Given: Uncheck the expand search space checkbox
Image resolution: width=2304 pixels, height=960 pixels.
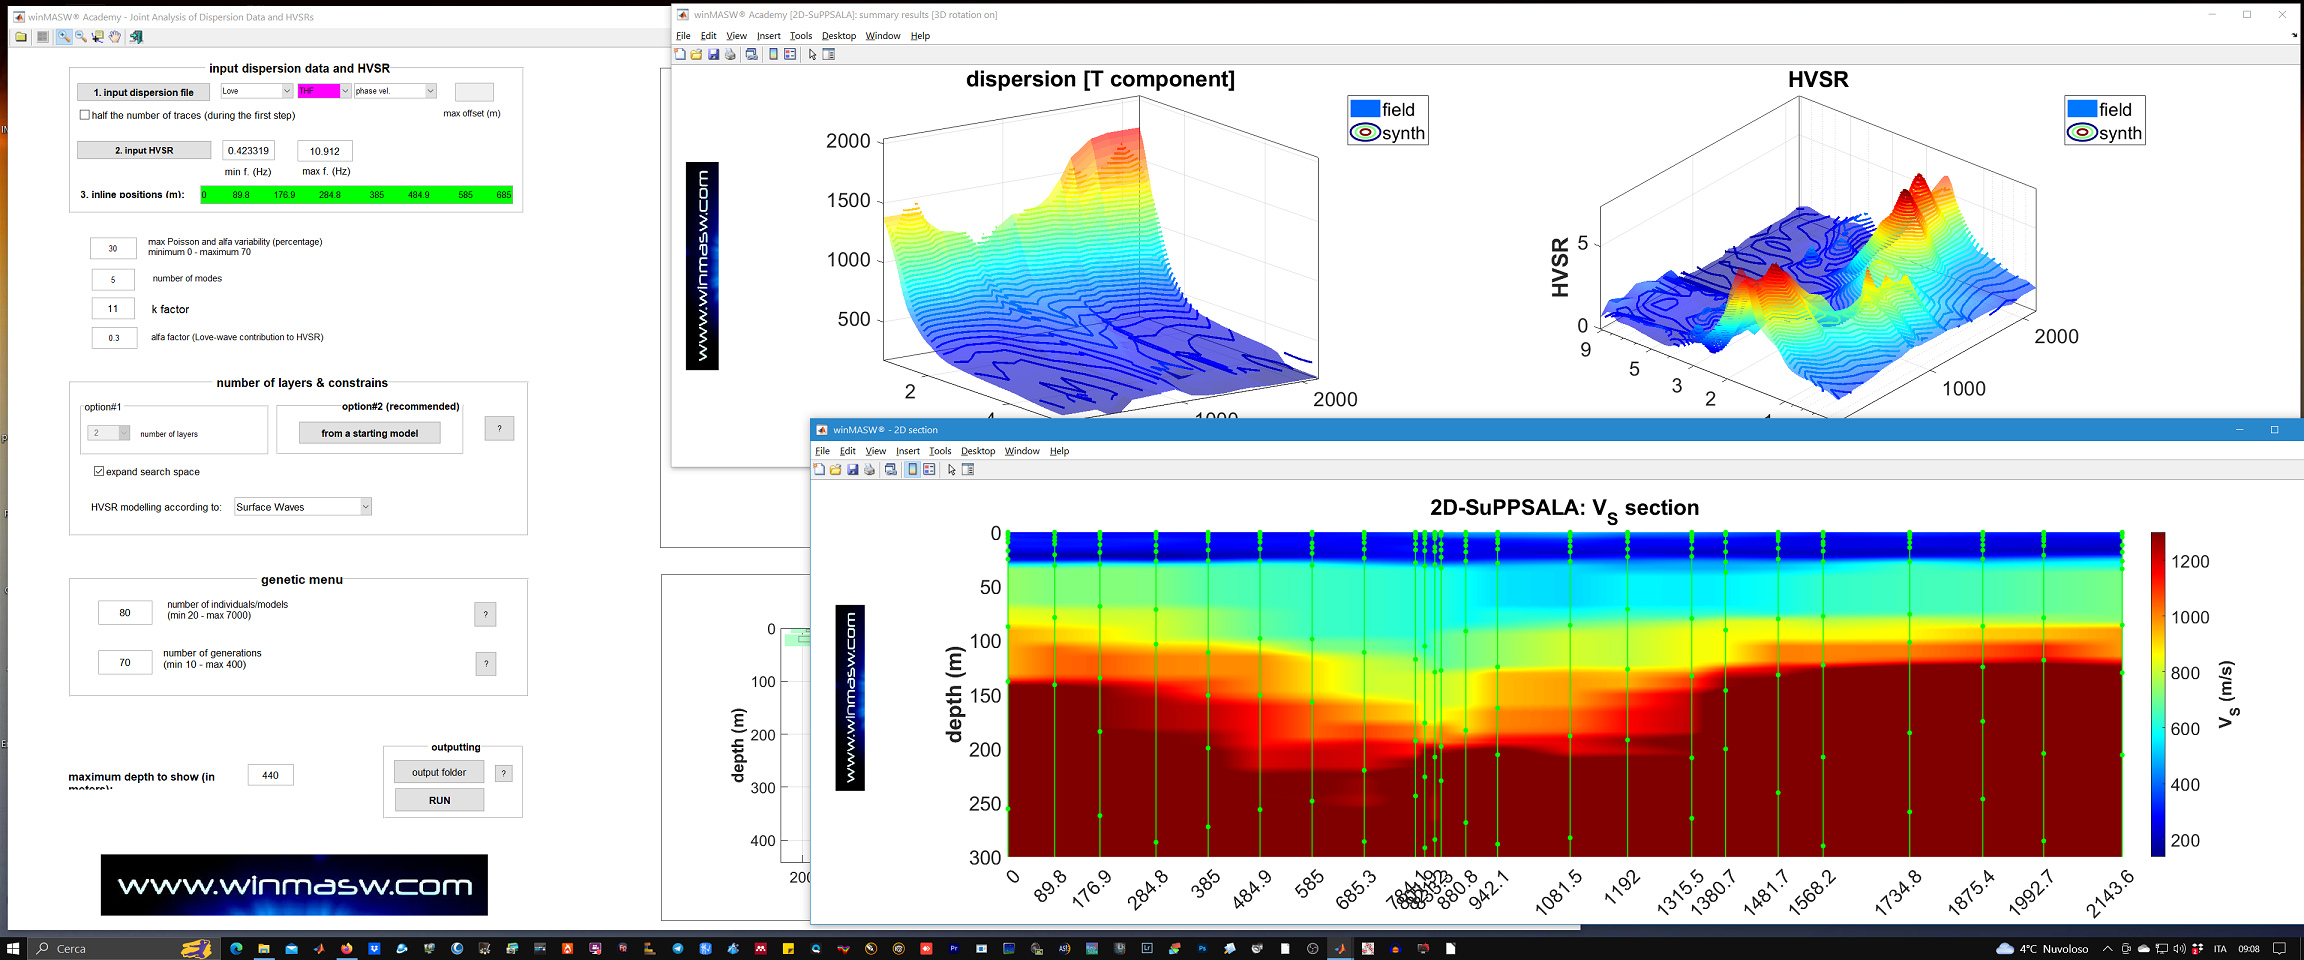Looking at the screenshot, I should point(99,471).
